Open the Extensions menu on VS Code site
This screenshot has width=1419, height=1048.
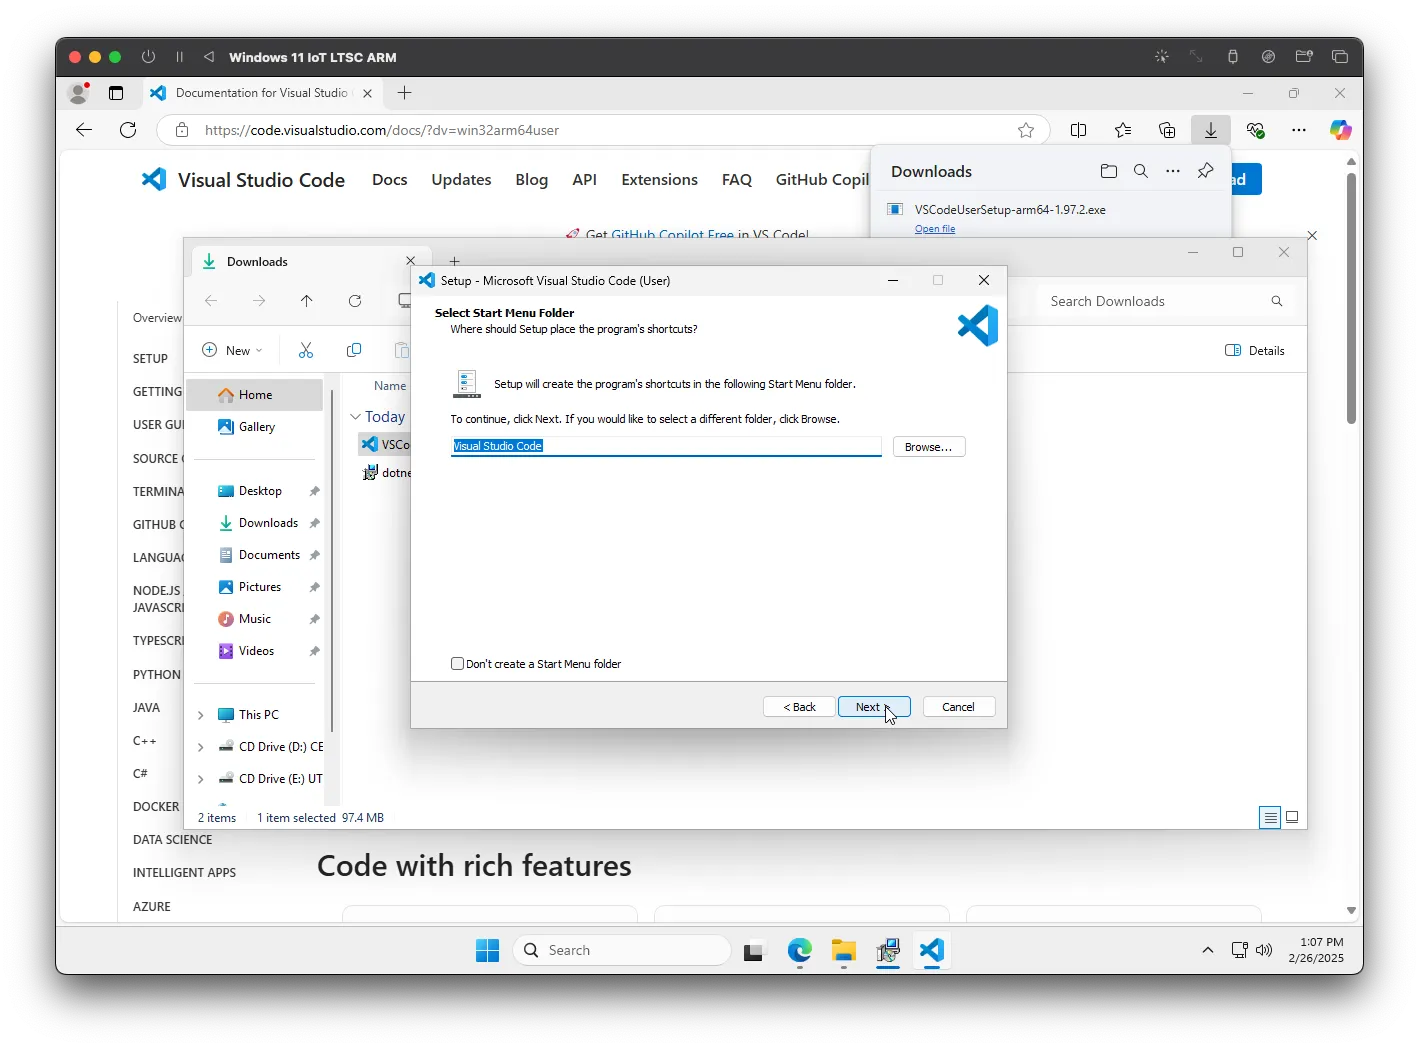659,180
